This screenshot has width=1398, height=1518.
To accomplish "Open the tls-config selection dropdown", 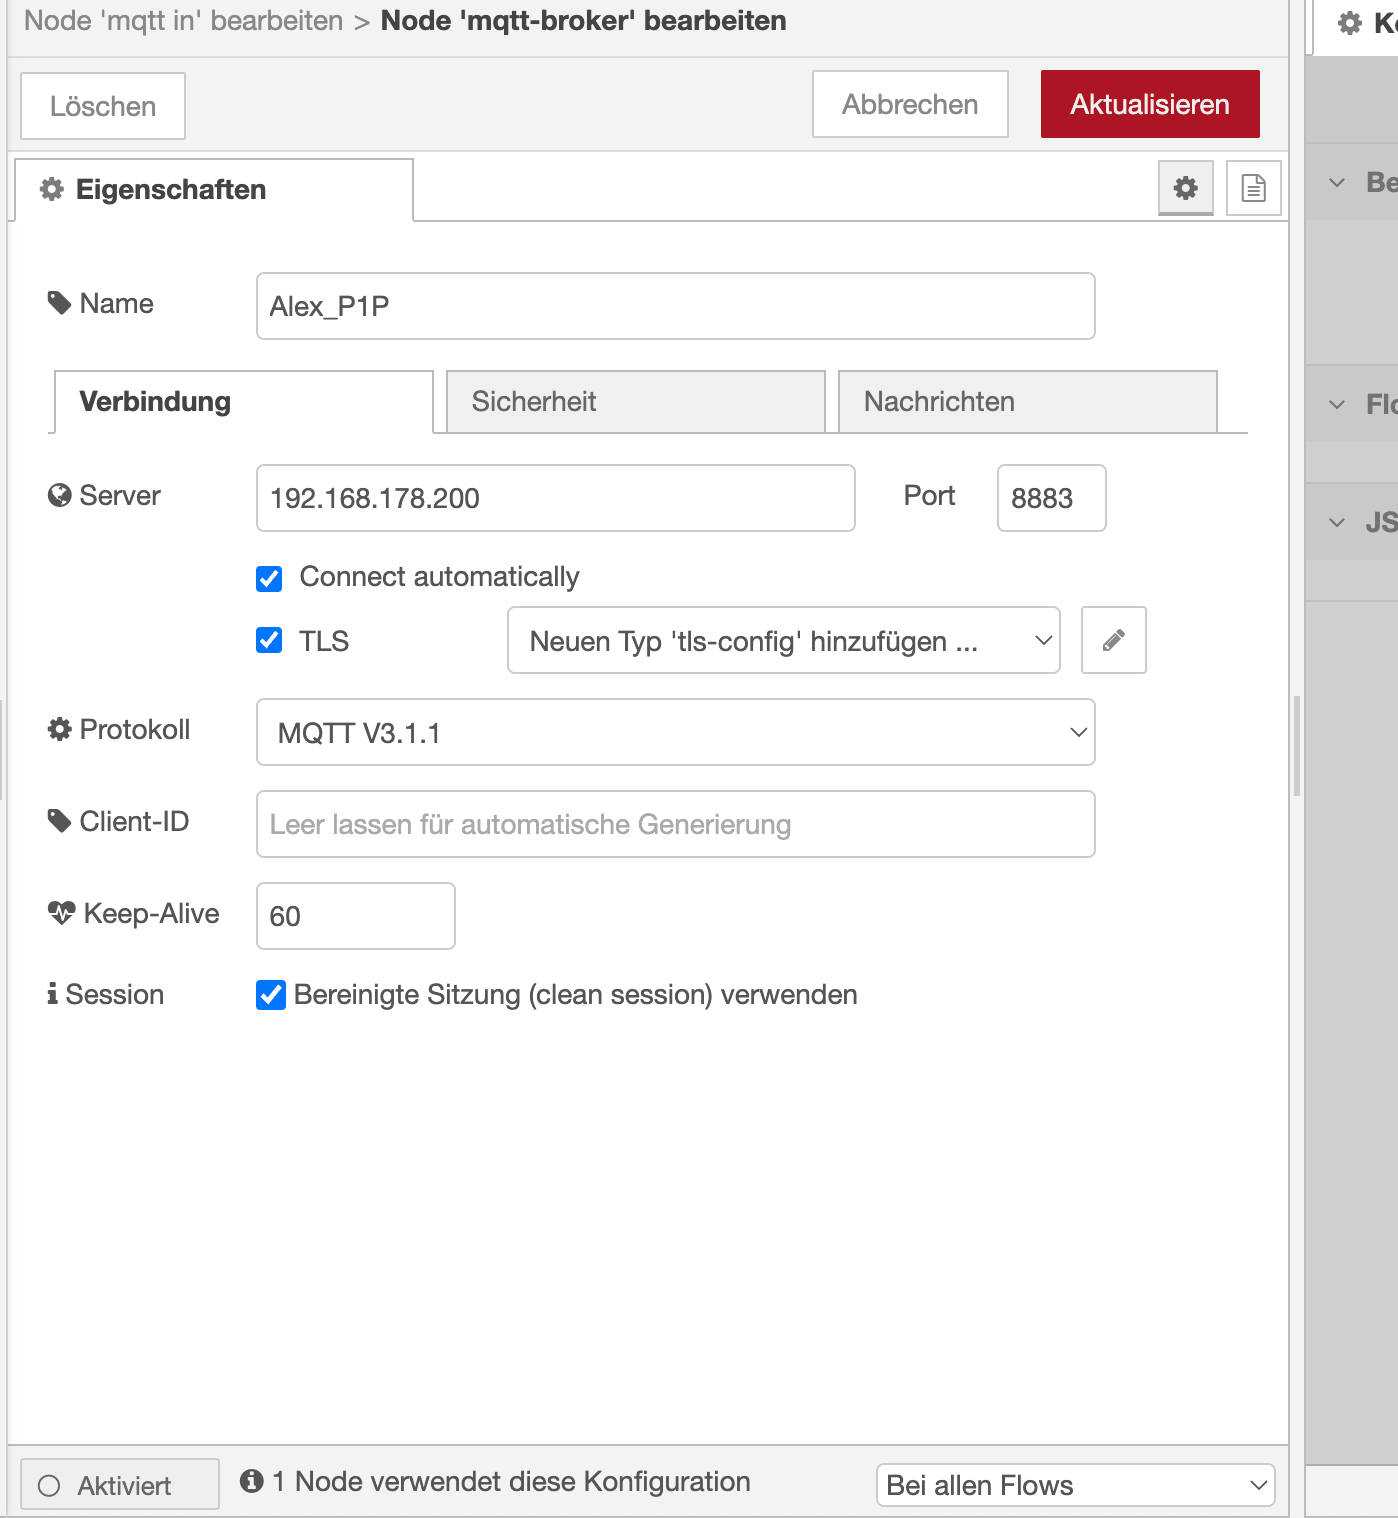I will coord(784,640).
